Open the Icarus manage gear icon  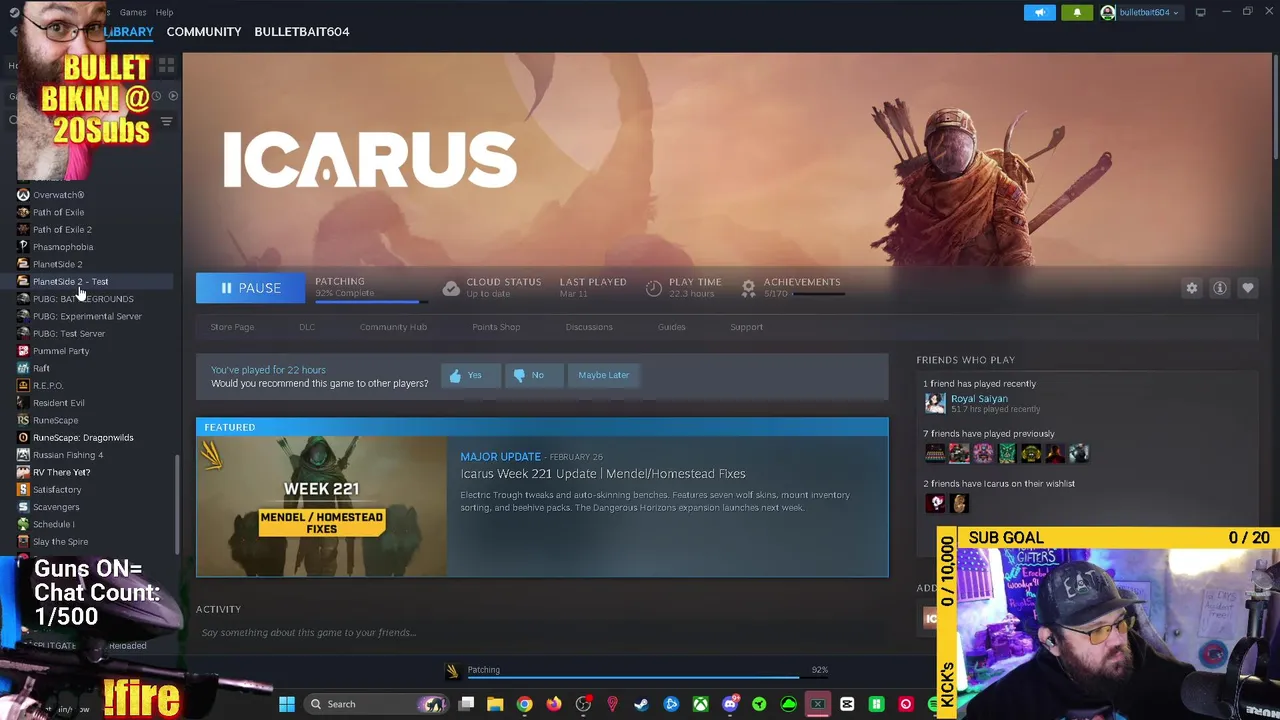tap(1192, 288)
